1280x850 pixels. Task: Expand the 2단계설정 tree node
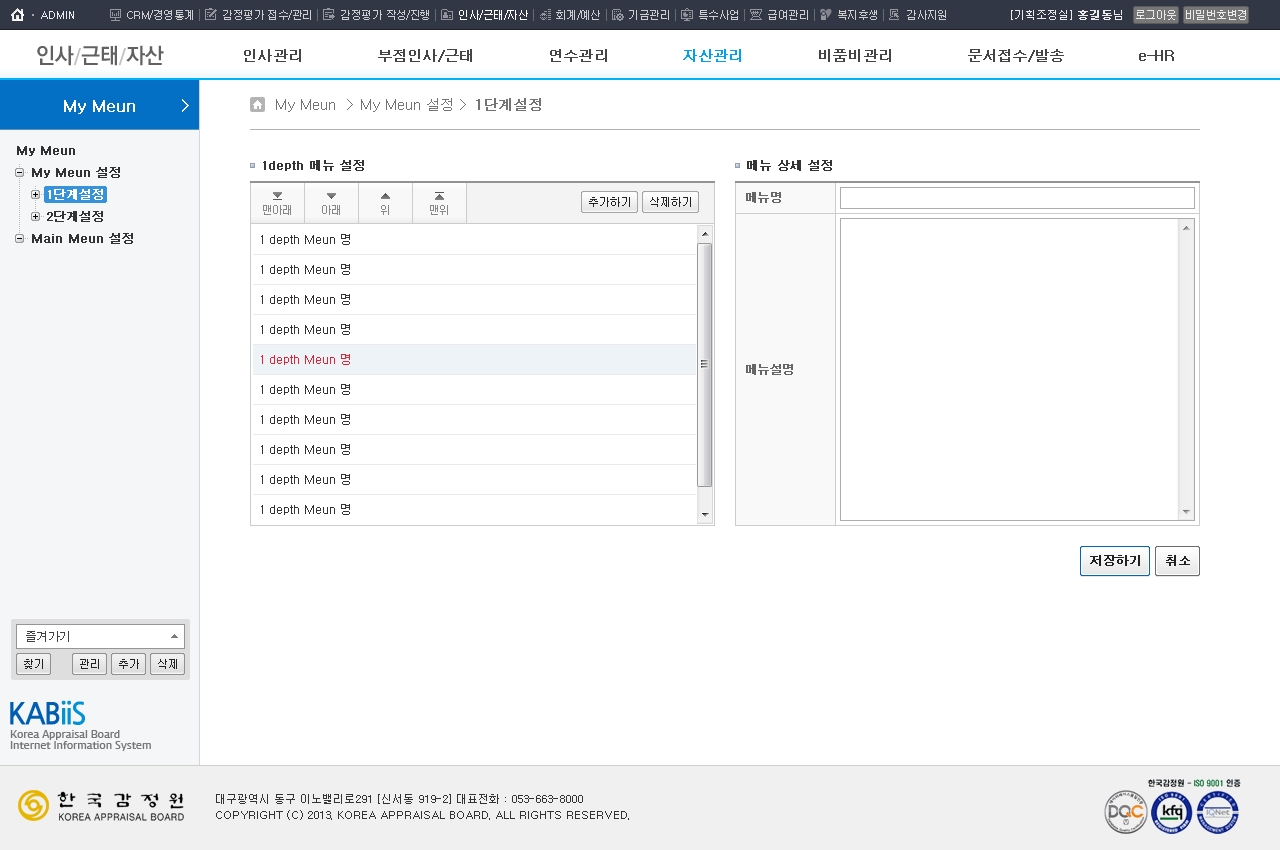point(36,216)
